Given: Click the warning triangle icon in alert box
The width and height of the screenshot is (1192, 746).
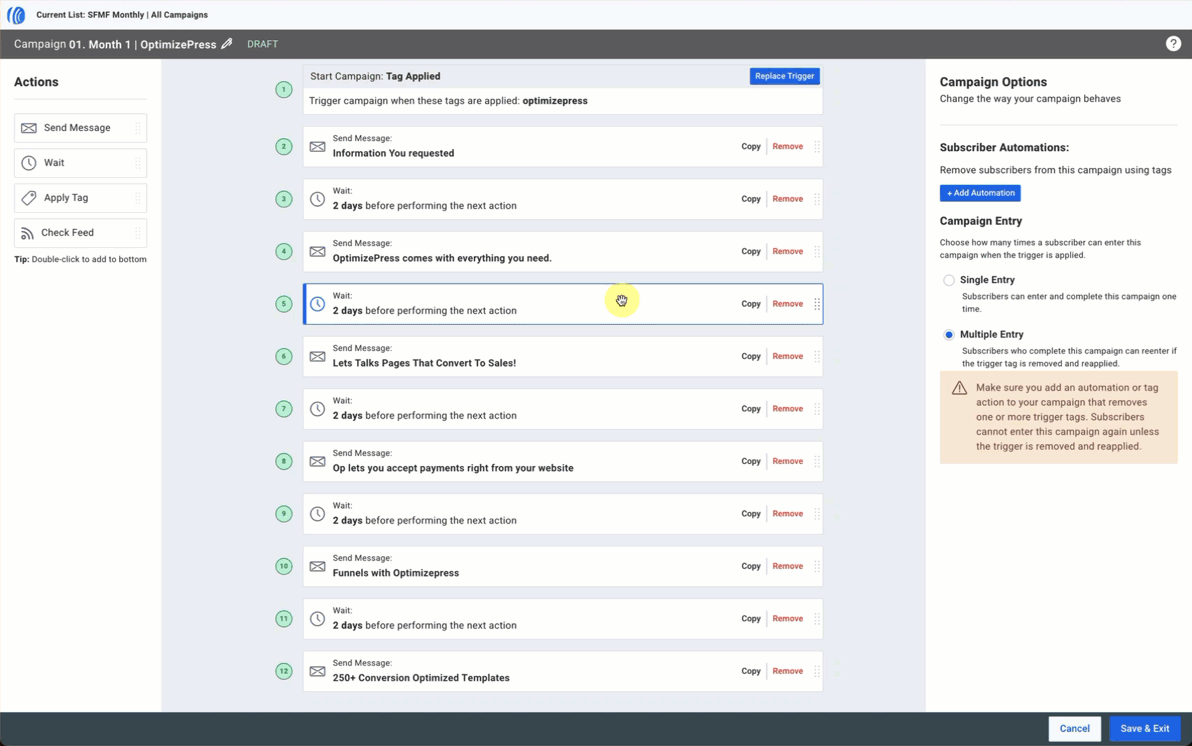Looking at the screenshot, I should [x=959, y=388].
